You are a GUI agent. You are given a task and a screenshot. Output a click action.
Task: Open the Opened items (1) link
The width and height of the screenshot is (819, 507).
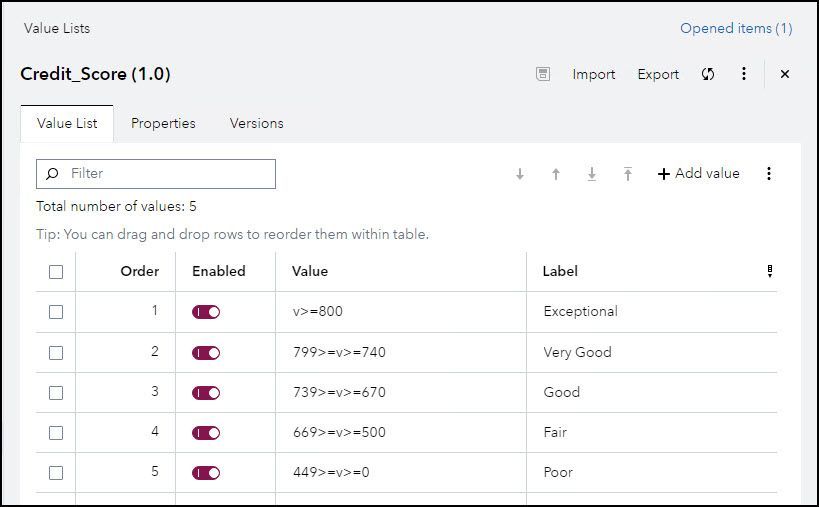[x=736, y=28]
